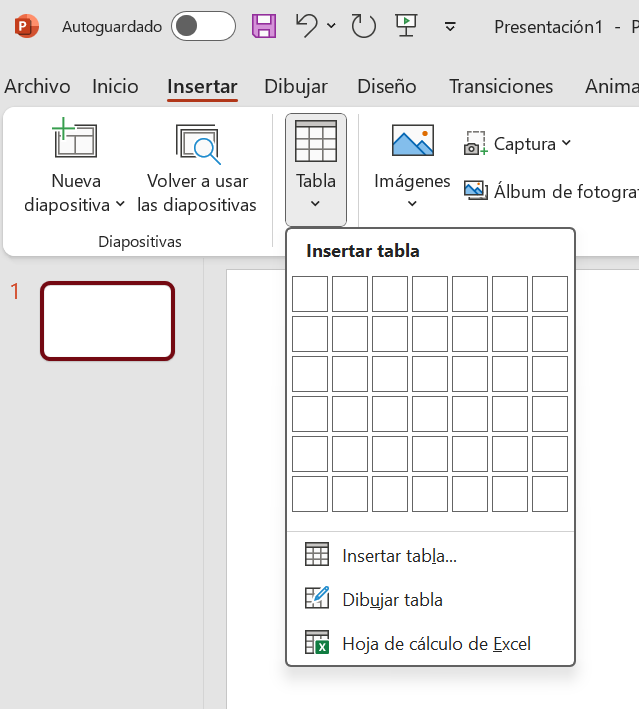The height and width of the screenshot is (709, 639).
Task: Select Hoja de cálculo de Excel
Action: pos(436,644)
